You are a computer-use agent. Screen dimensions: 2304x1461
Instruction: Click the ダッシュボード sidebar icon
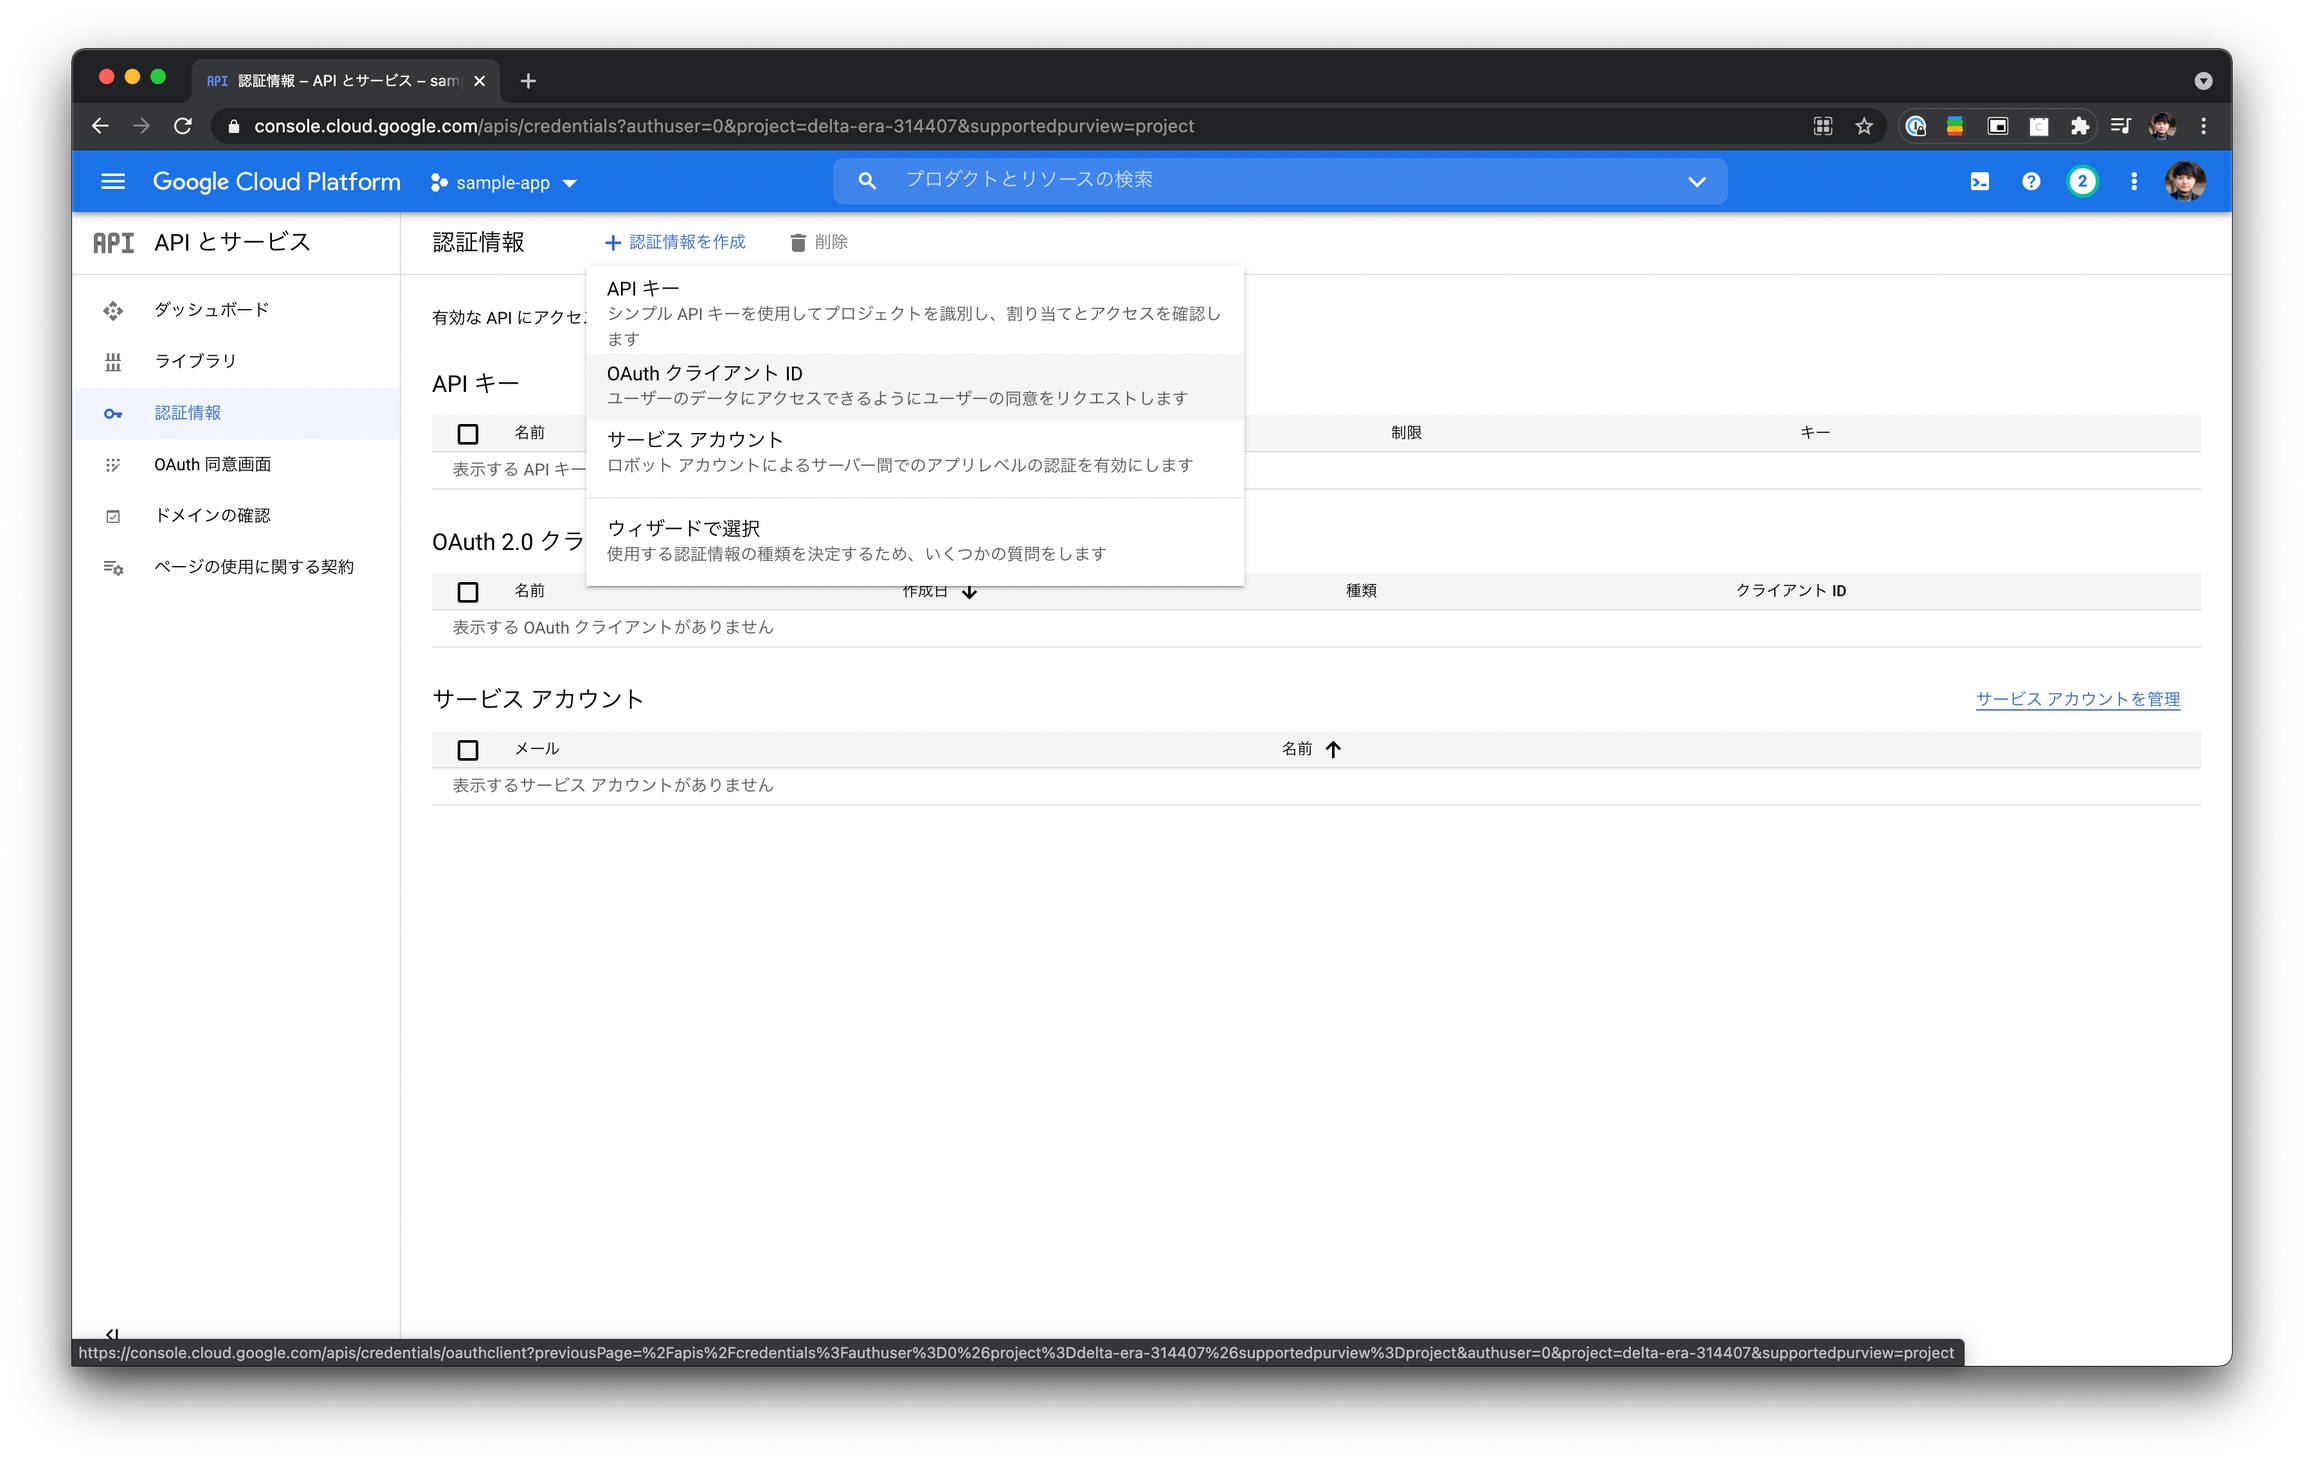[113, 310]
